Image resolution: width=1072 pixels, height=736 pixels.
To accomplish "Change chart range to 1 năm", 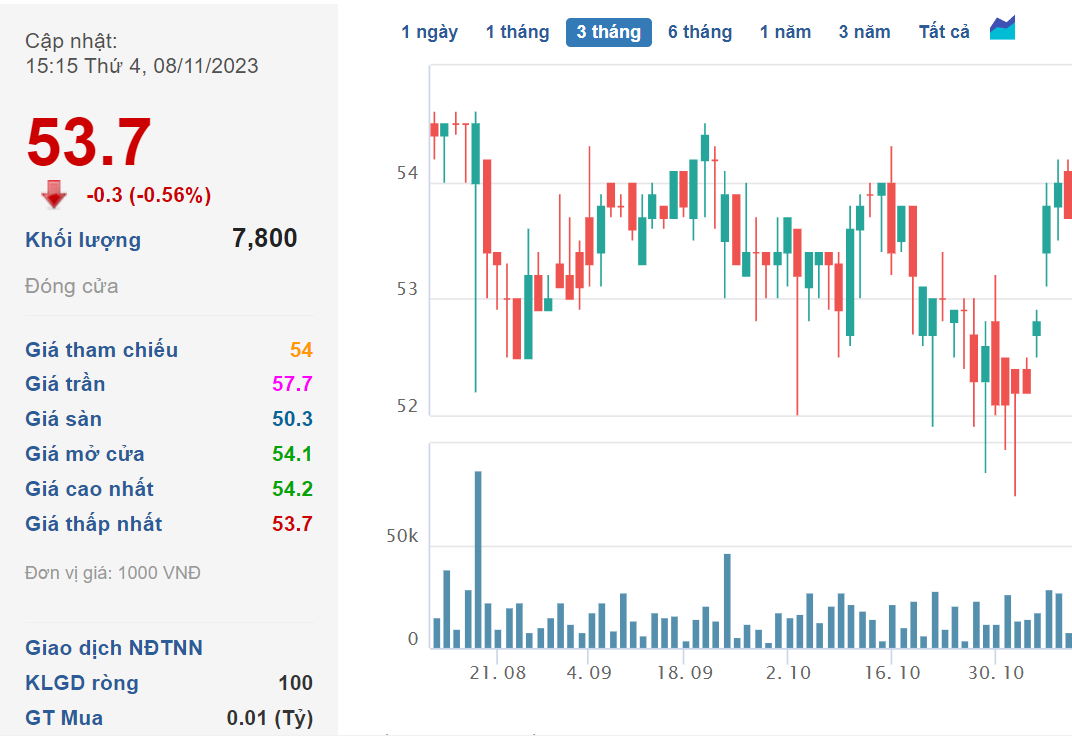I will pos(785,32).
